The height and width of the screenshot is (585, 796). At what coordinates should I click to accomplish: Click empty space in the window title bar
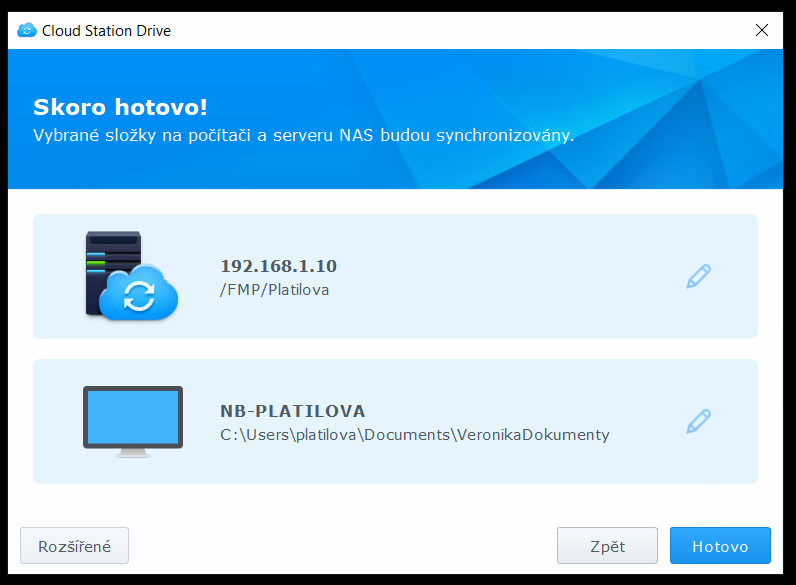(450, 30)
